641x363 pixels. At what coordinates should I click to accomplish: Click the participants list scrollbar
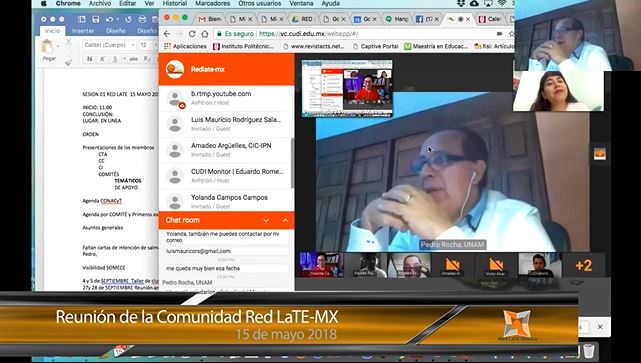click(292, 163)
